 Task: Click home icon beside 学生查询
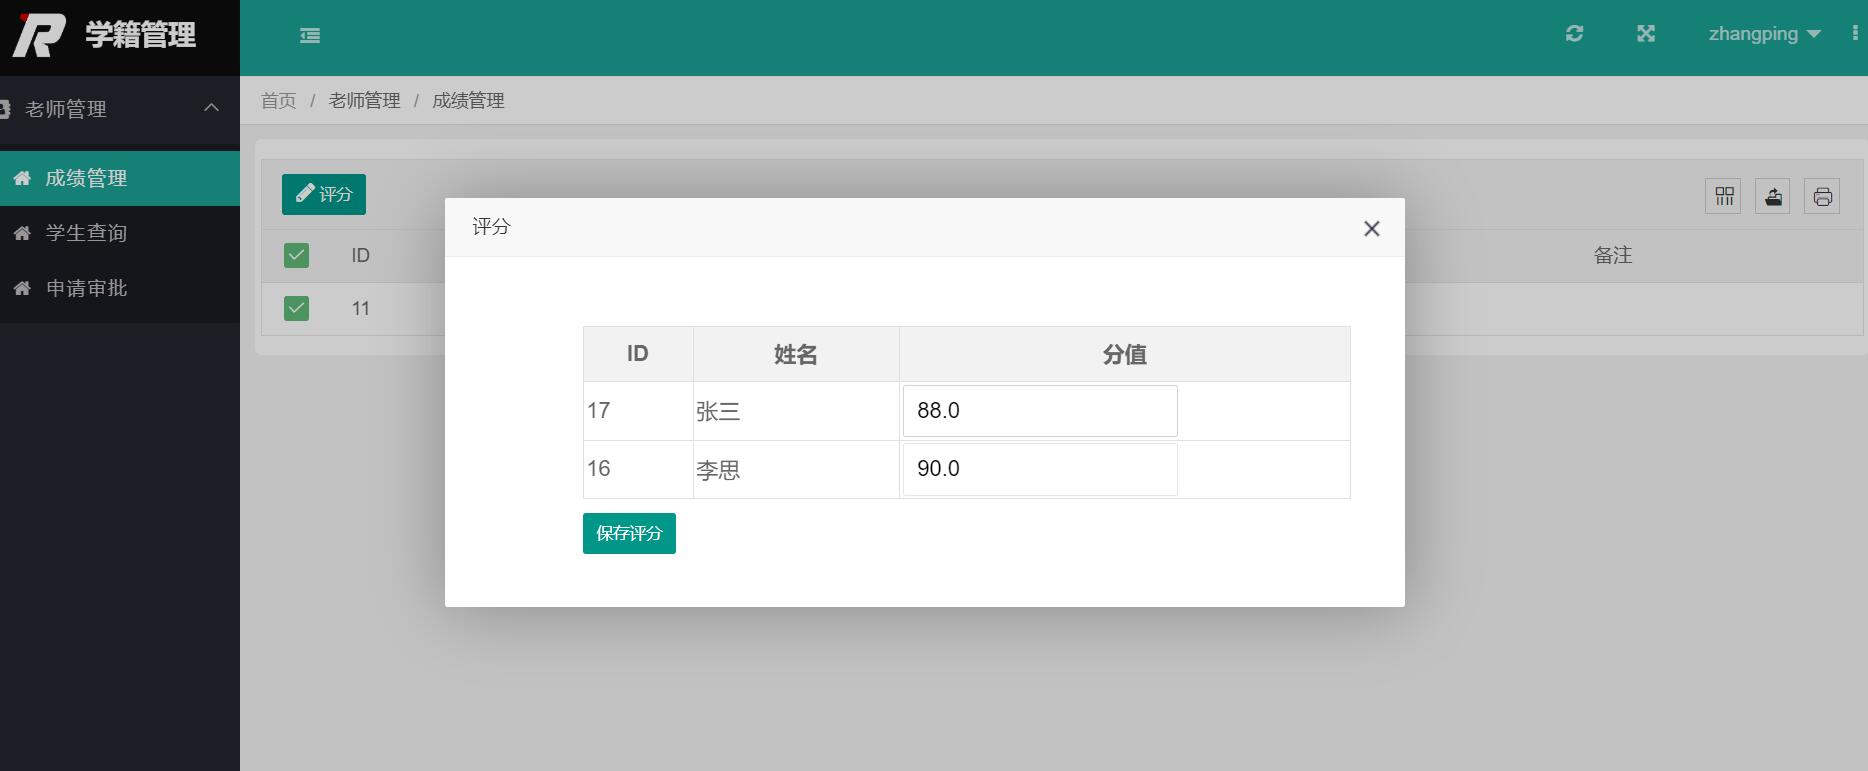pyautogui.click(x=22, y=233)
